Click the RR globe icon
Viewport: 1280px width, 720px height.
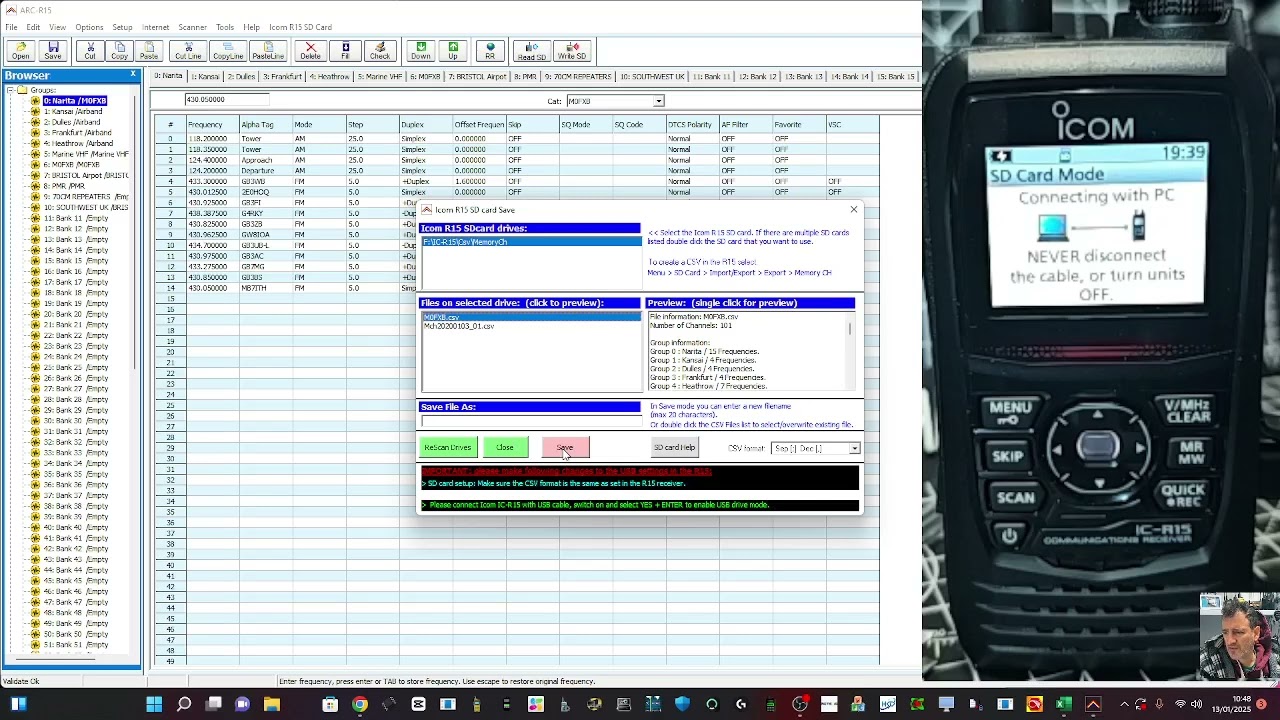coord(490,51)
